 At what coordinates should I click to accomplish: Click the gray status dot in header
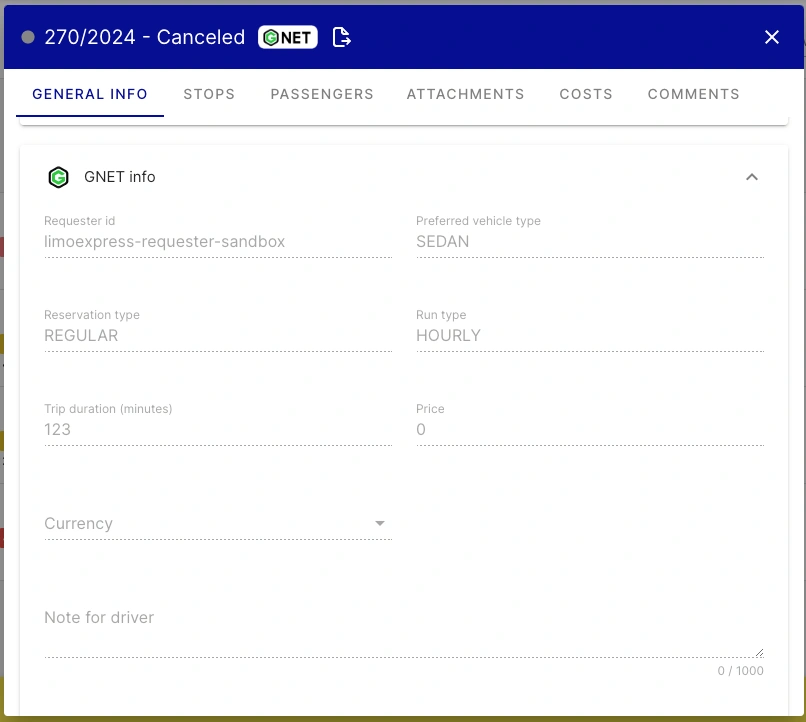[28, 38]
